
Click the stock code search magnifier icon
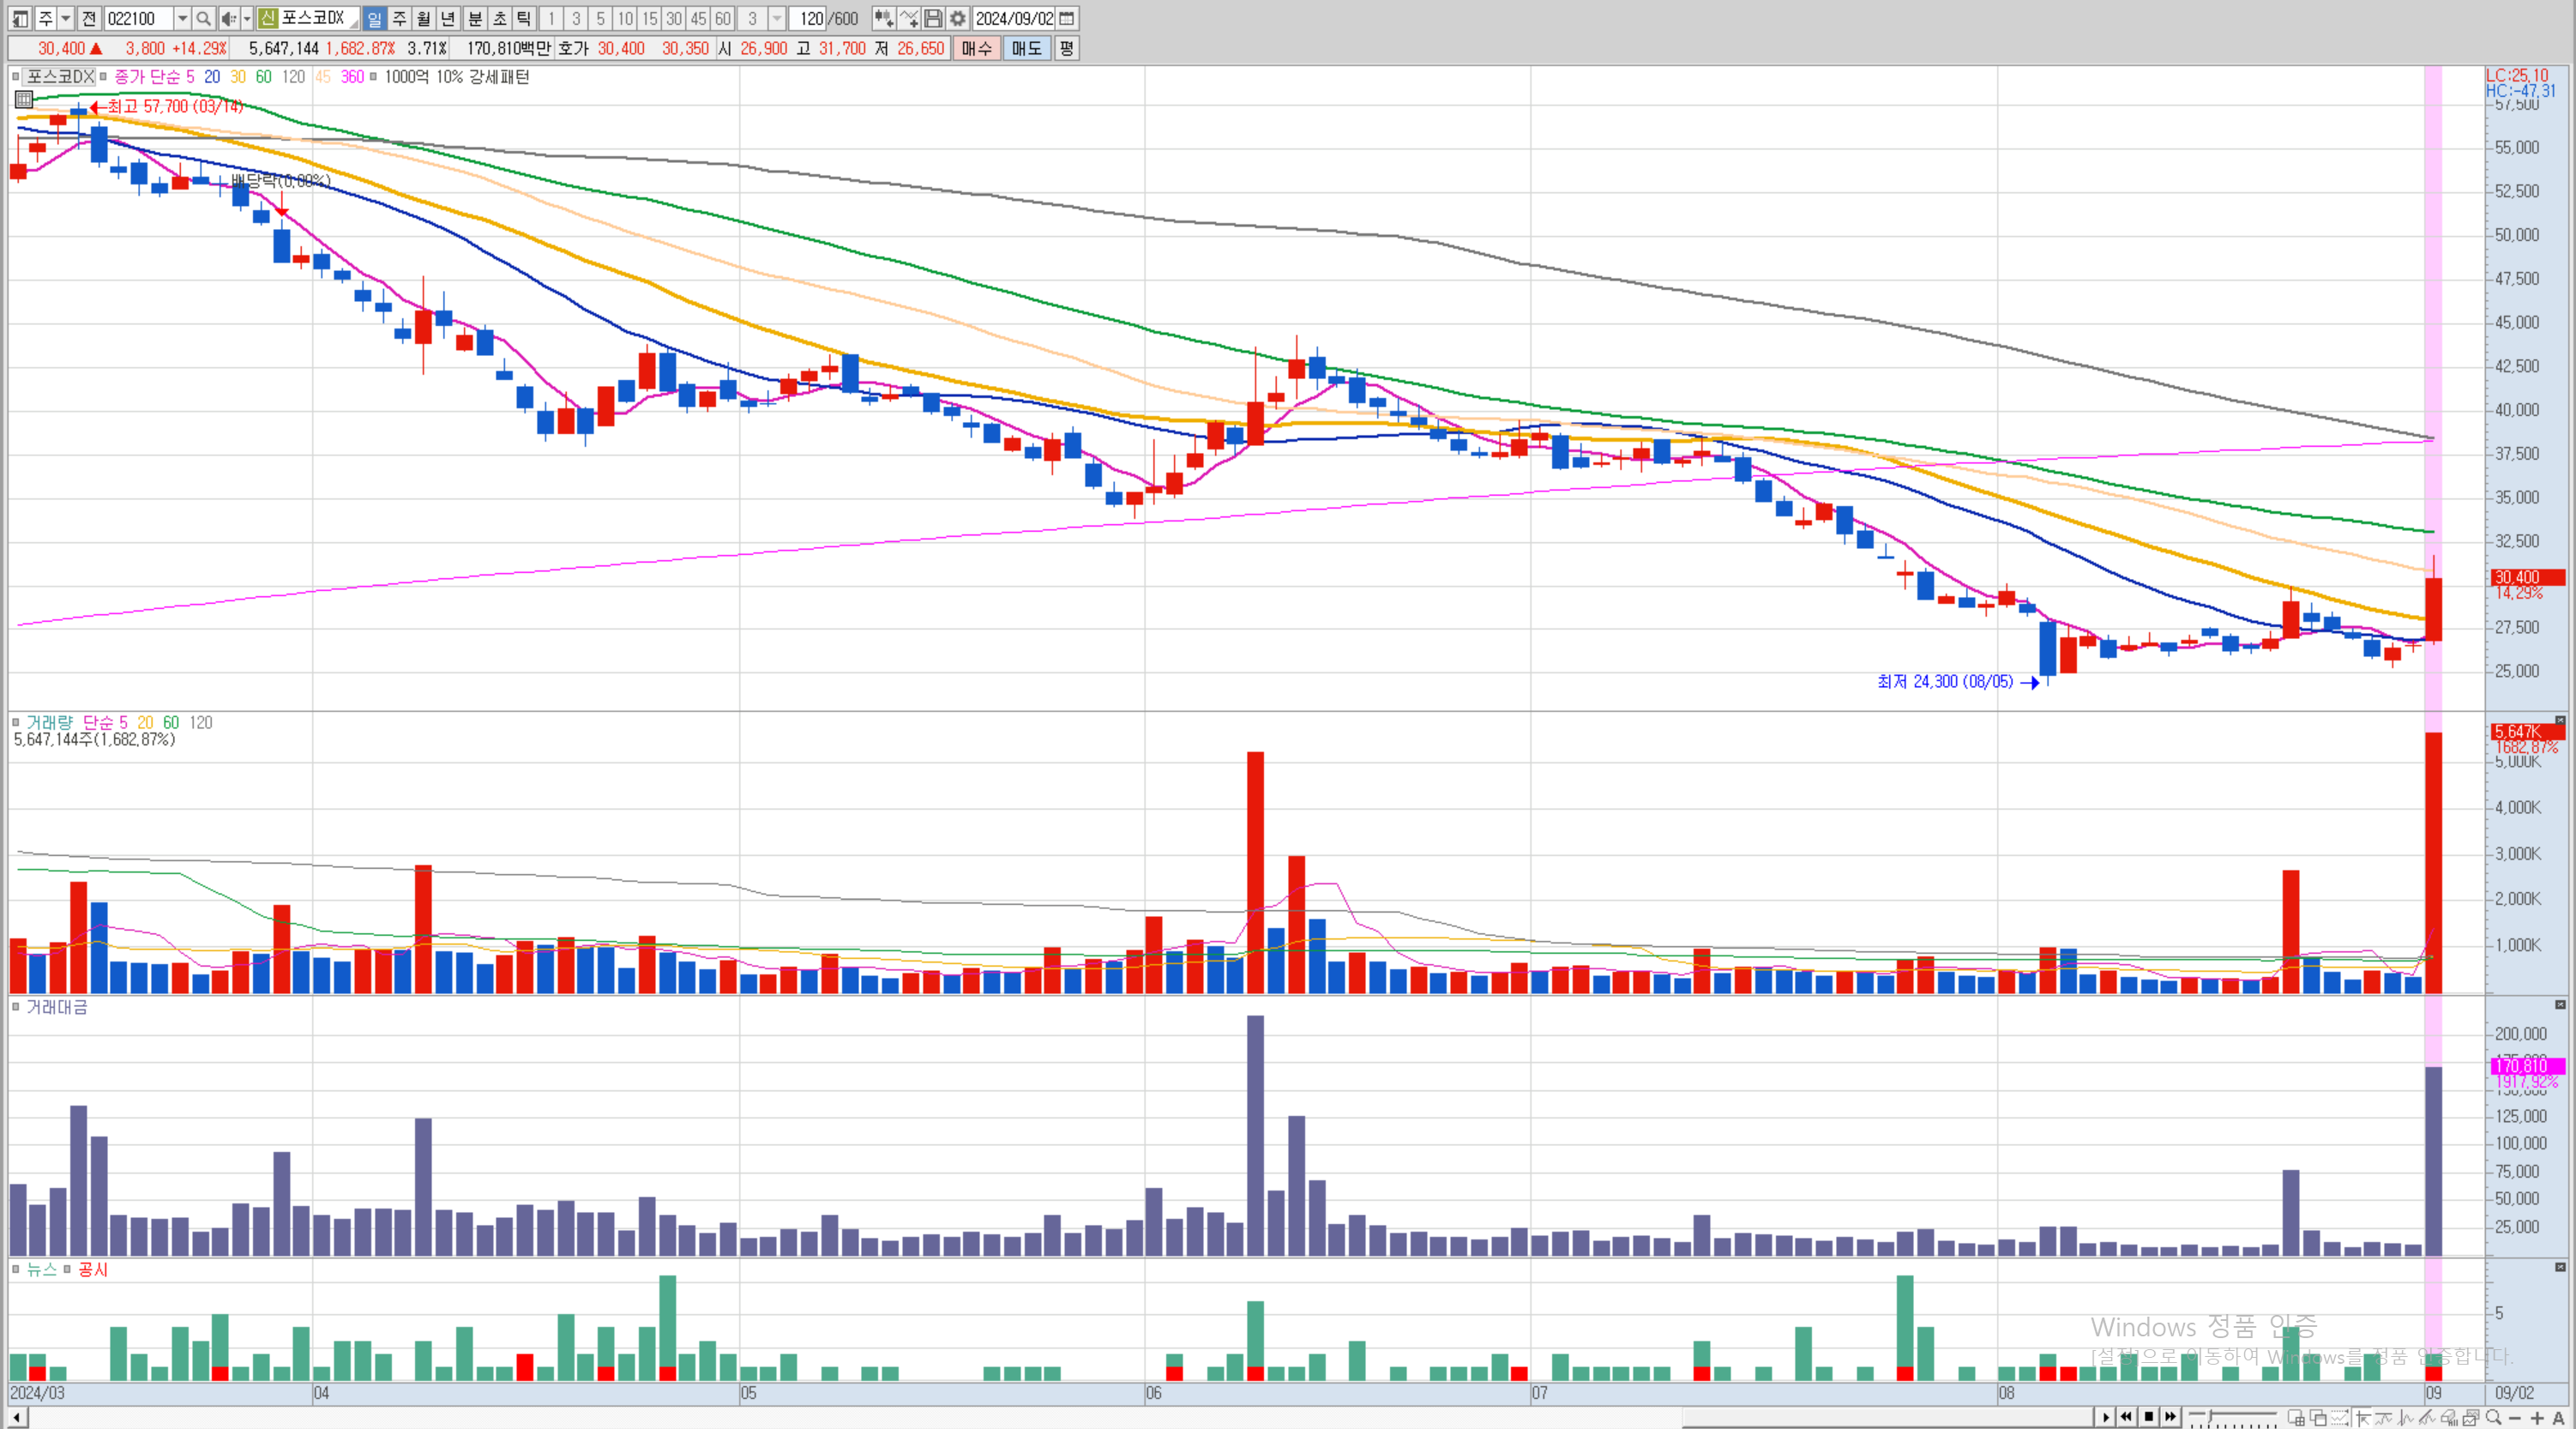click(203, 18)
